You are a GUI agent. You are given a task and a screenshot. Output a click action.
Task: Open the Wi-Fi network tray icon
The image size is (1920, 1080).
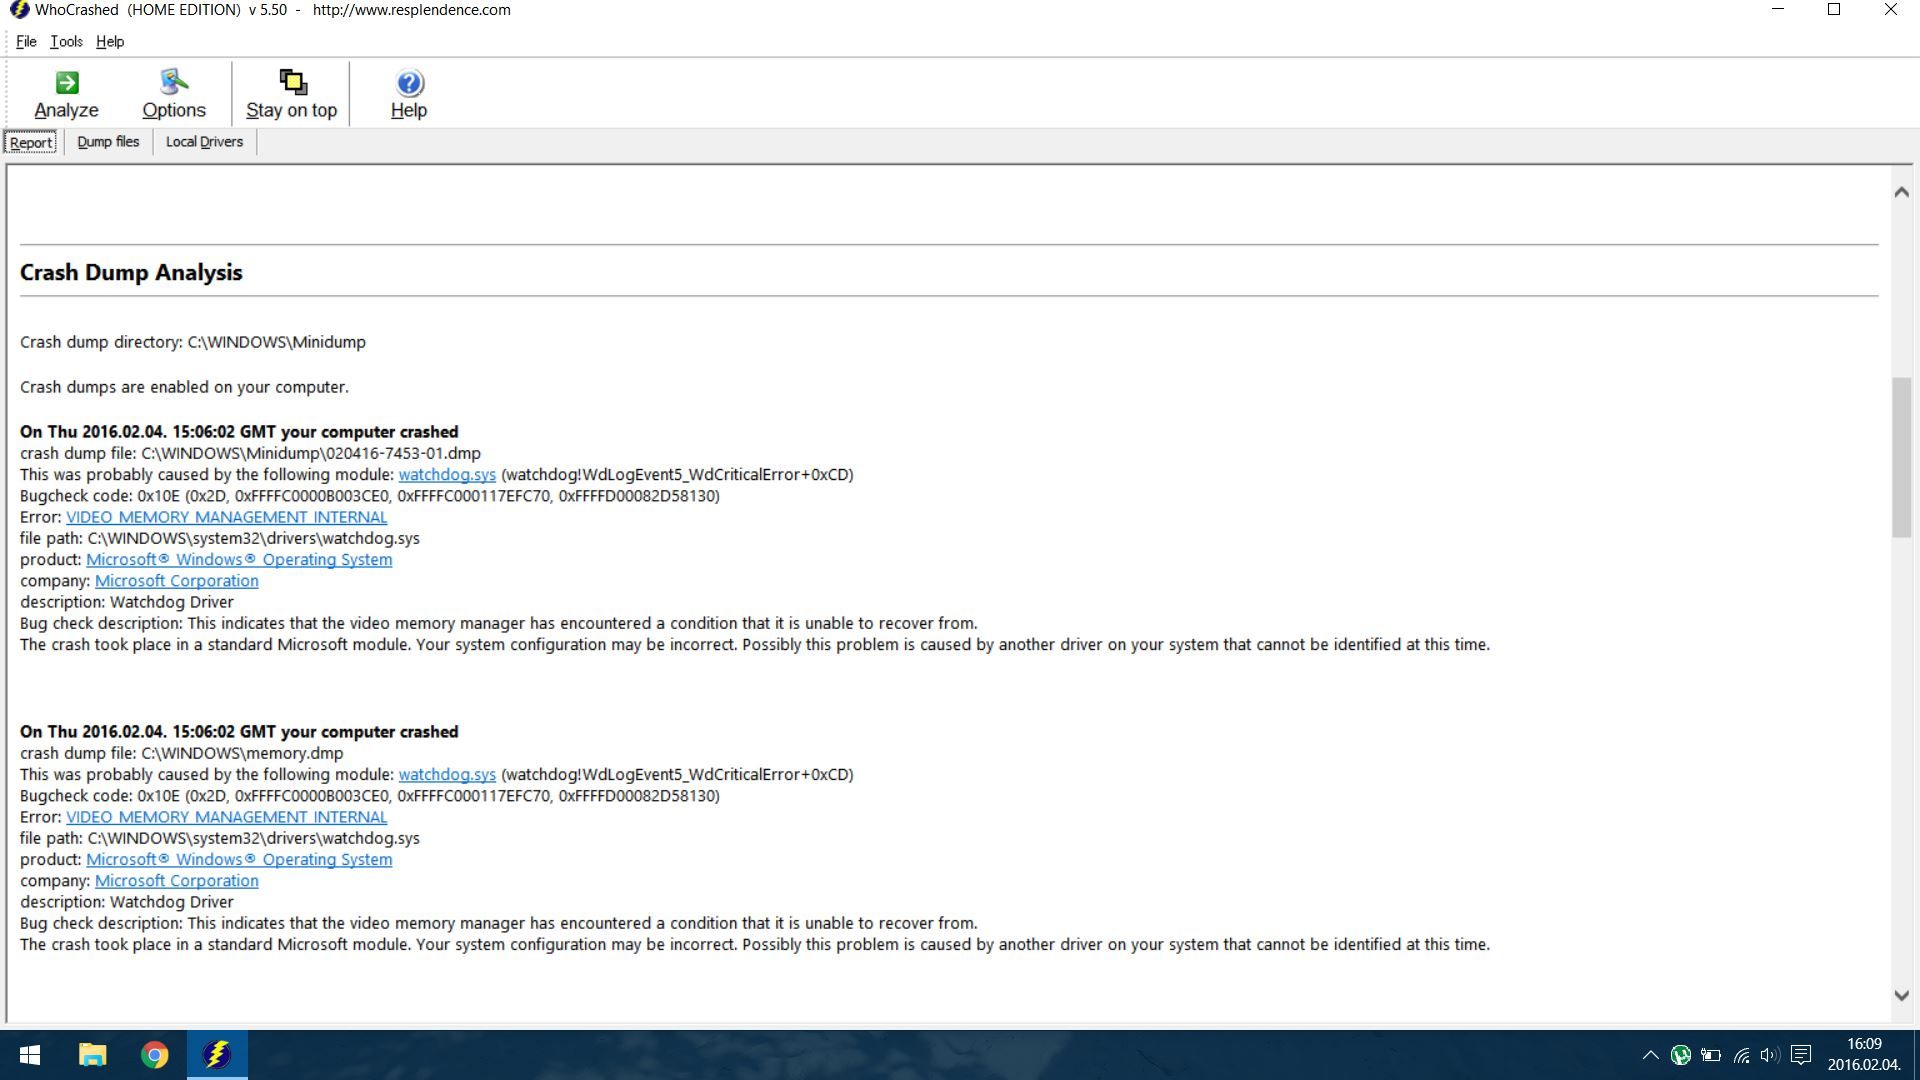[x=1741, y=1055]
